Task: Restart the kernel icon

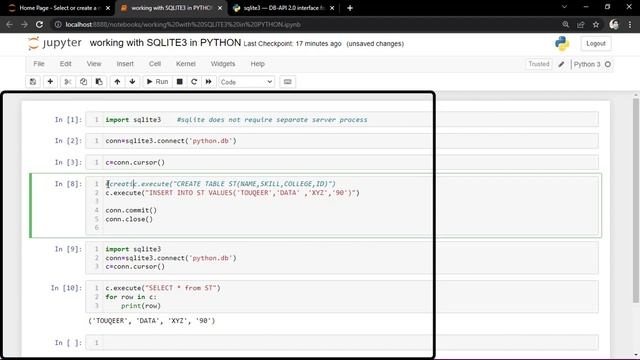Action: point(194,82)
